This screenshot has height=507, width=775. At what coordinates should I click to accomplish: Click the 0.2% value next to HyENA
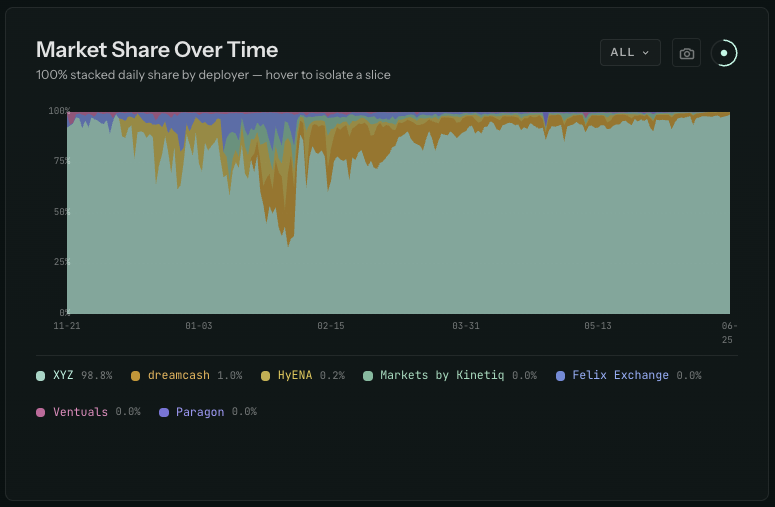332,376
